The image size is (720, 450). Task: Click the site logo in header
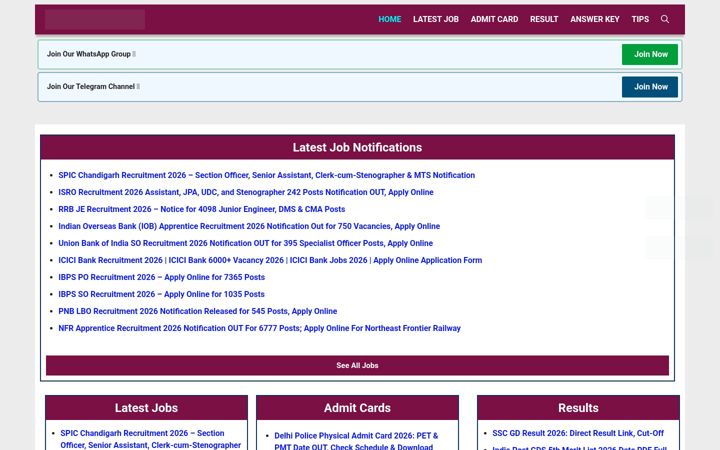coord(95,19)
